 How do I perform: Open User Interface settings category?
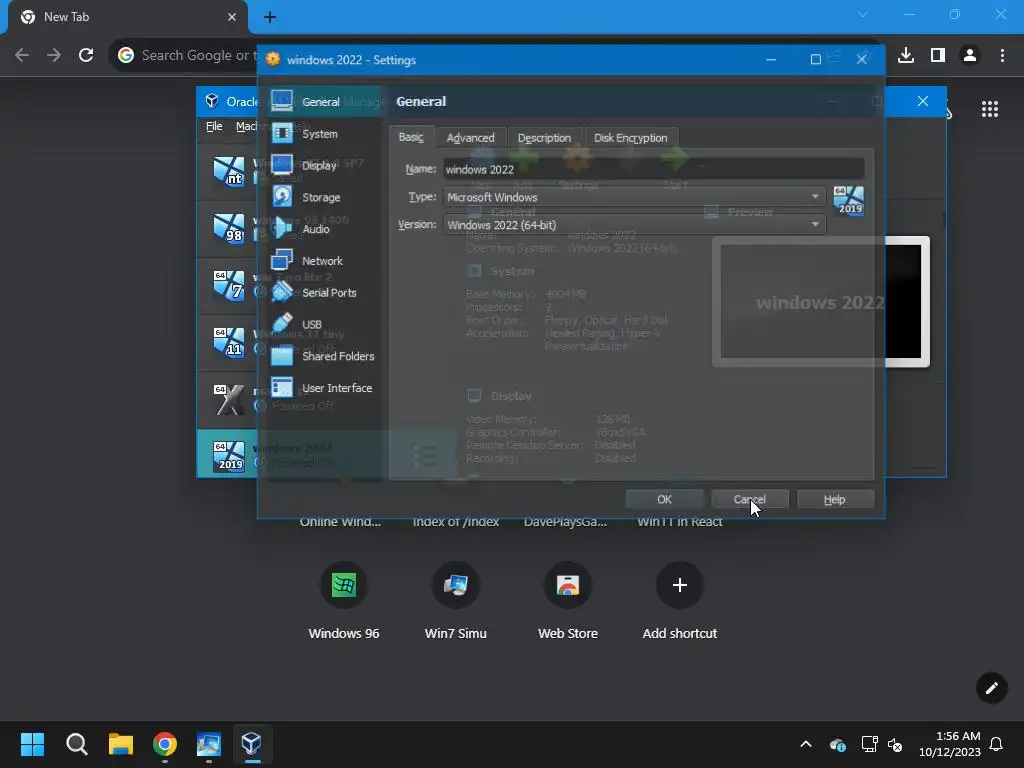click(x=336, y=388)
